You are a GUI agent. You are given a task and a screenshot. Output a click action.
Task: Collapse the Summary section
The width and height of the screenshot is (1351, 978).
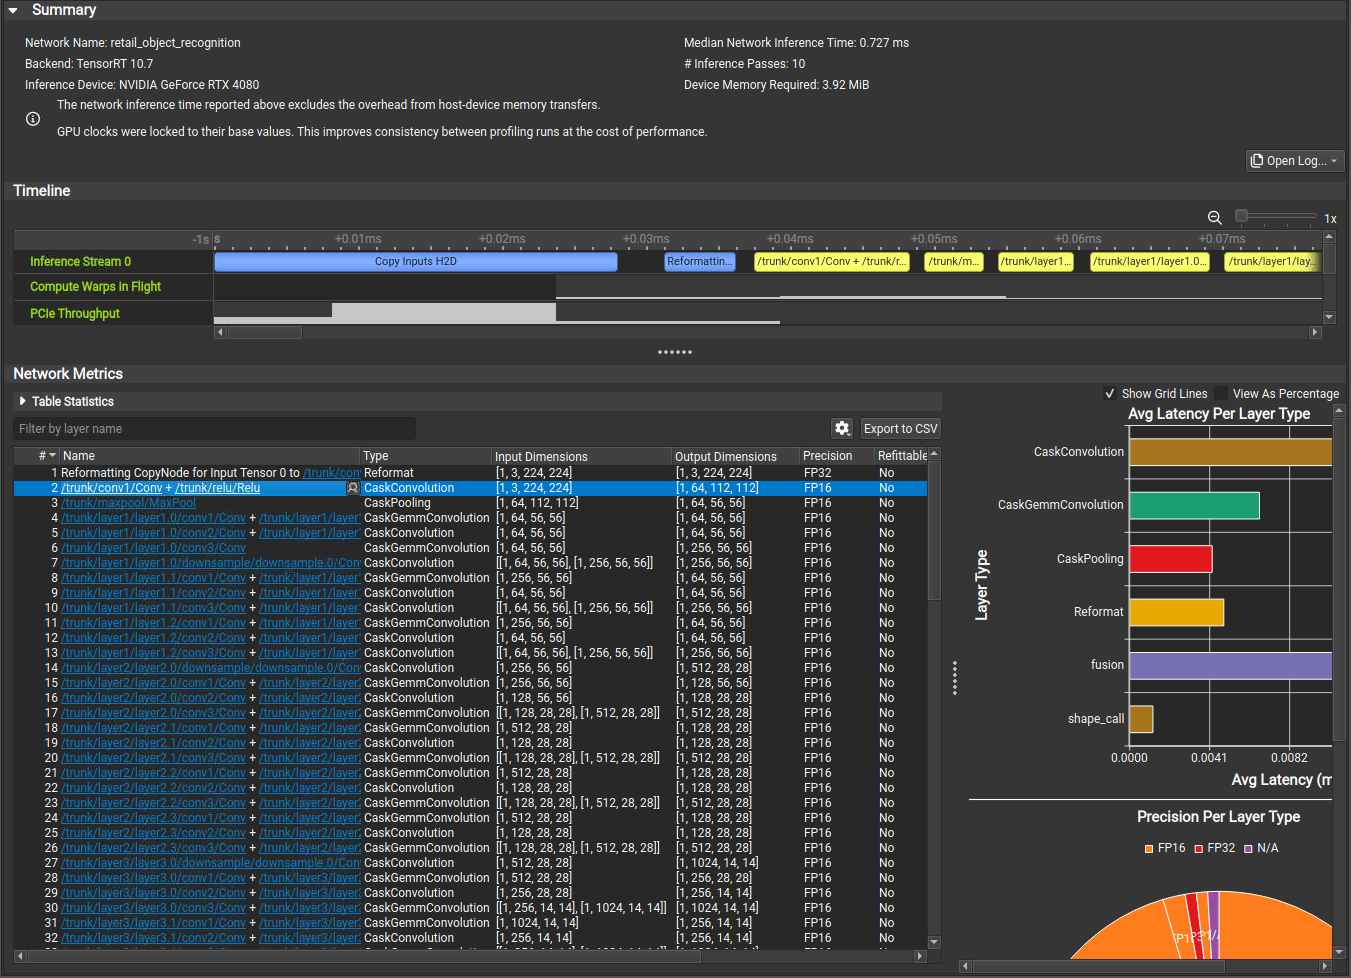coord(13,10)
